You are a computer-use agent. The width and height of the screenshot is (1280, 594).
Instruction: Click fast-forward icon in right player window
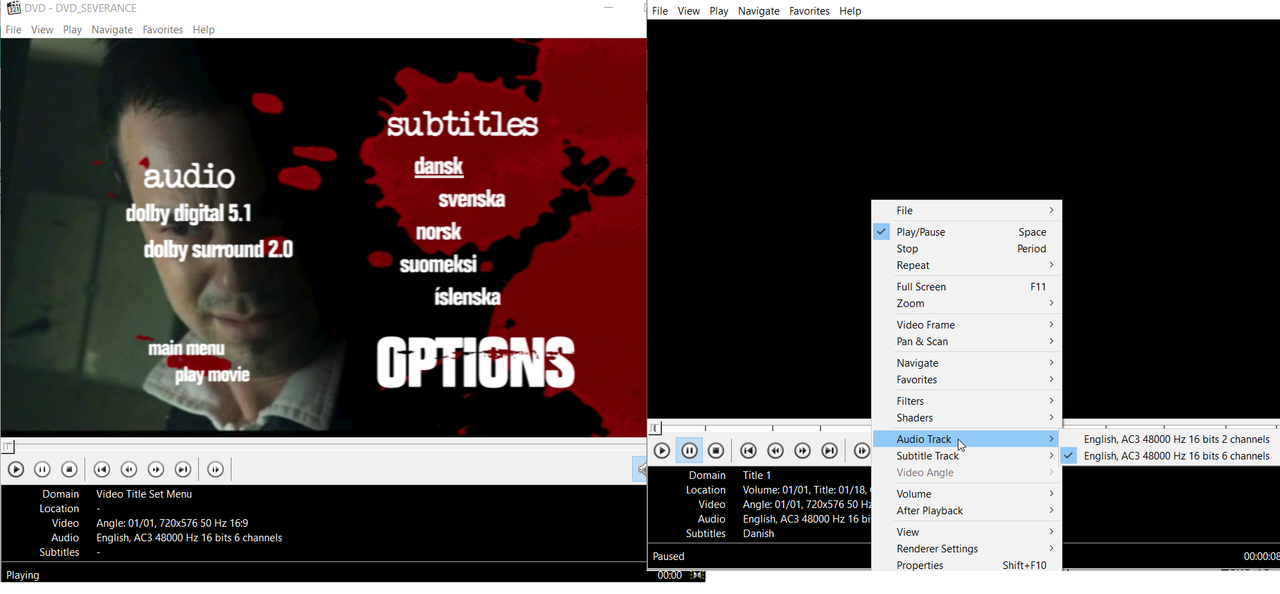pyautogui.click(x=802, y=451)
